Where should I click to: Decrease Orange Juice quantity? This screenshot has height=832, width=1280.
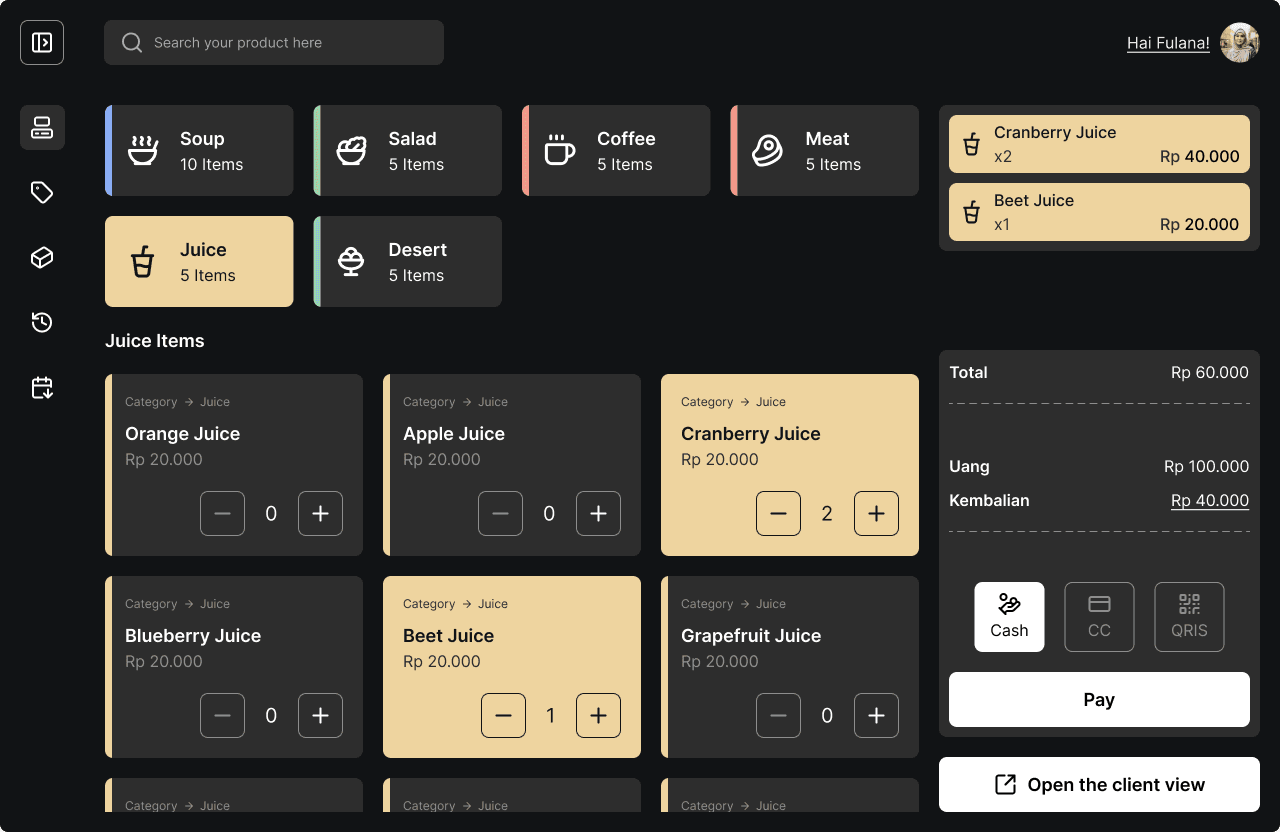[x=222, y=514]
